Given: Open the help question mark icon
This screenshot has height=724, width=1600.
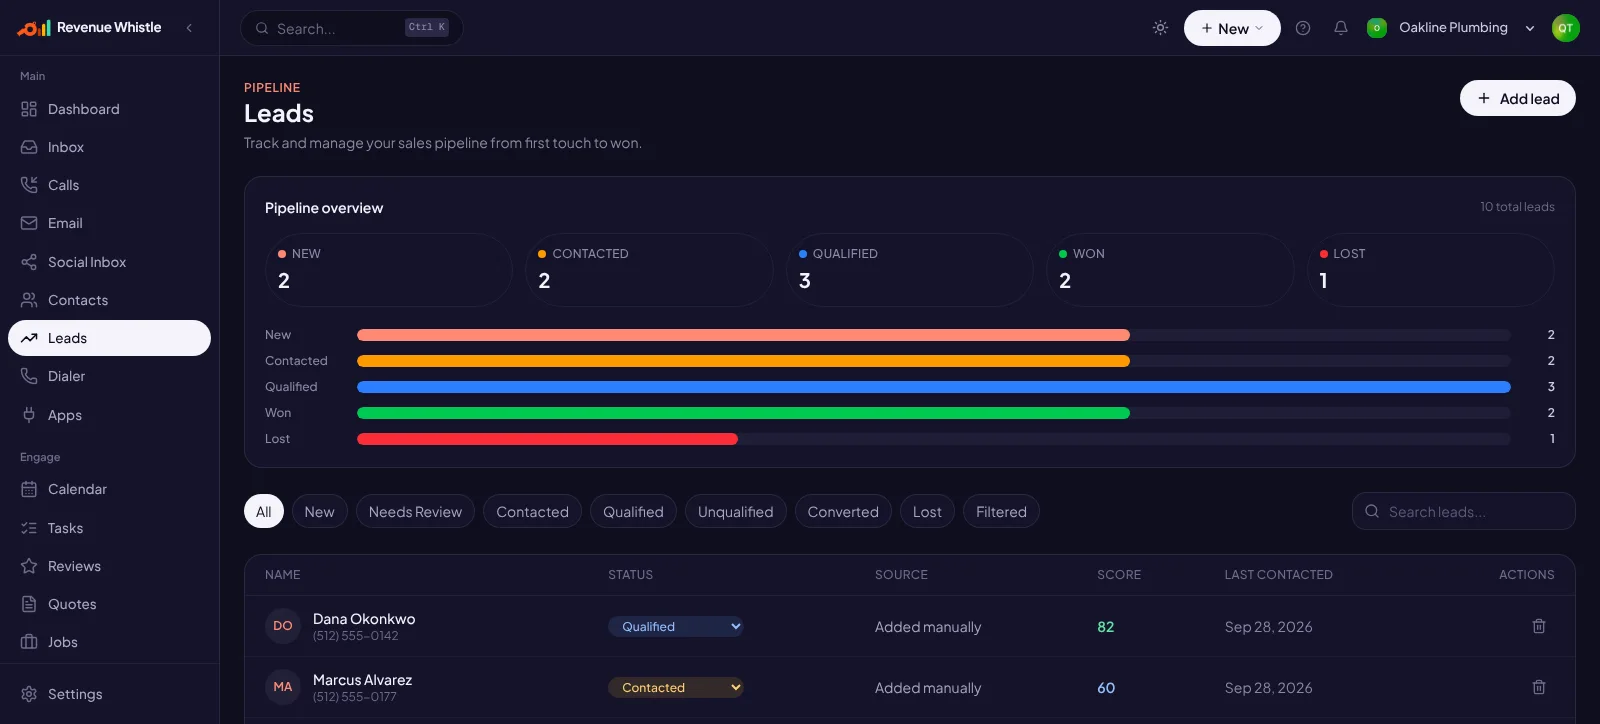Looking at the screenshot, I should [1303, 28].
